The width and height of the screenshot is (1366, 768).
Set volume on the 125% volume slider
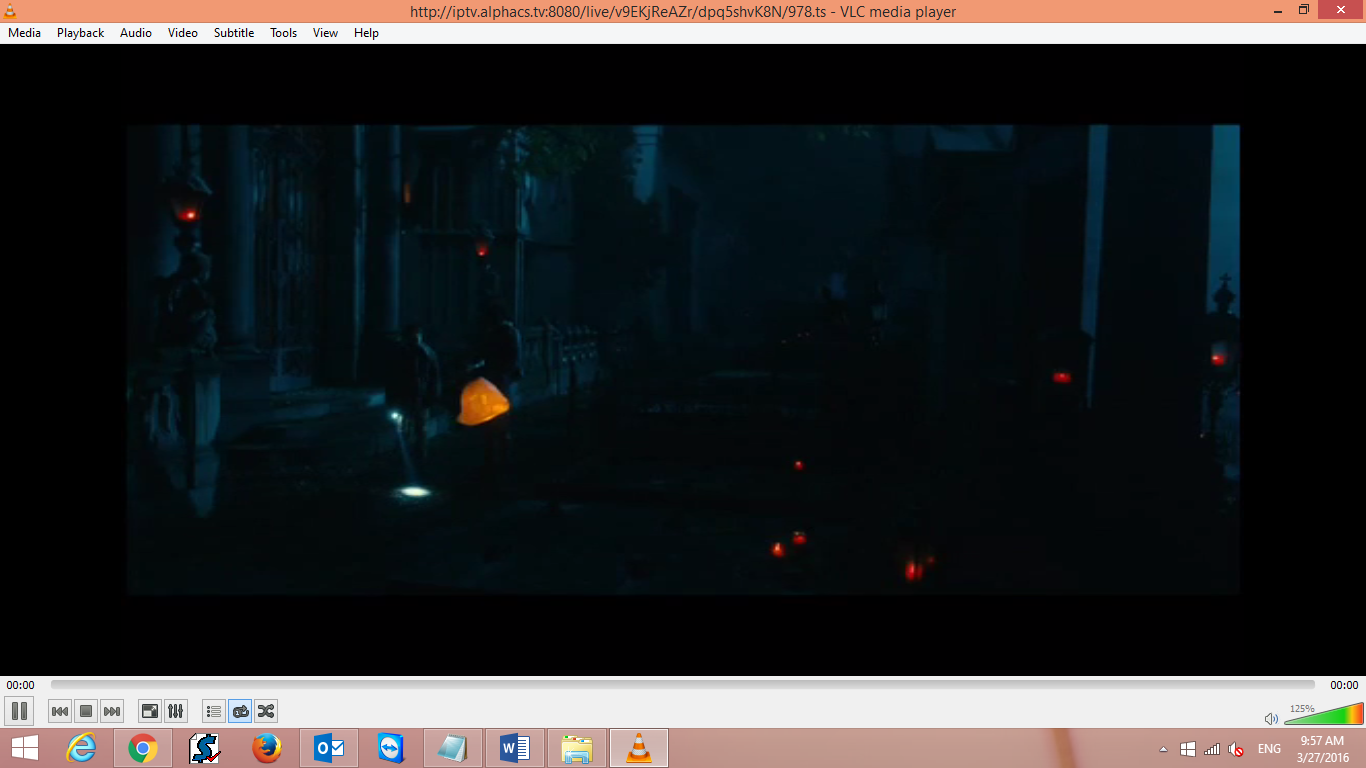tap(1323, 714)
